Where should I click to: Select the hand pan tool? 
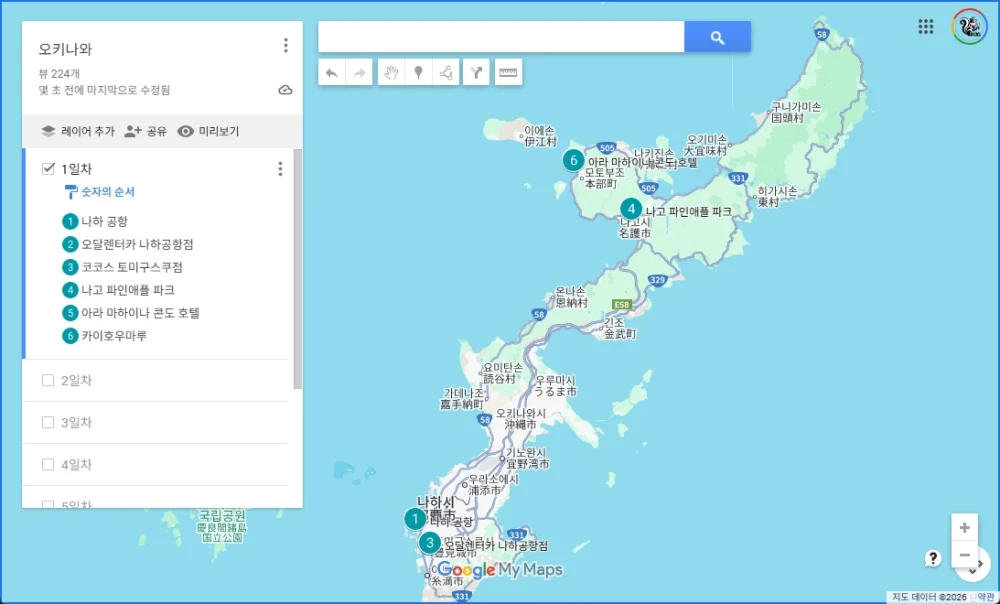point(391,72)
